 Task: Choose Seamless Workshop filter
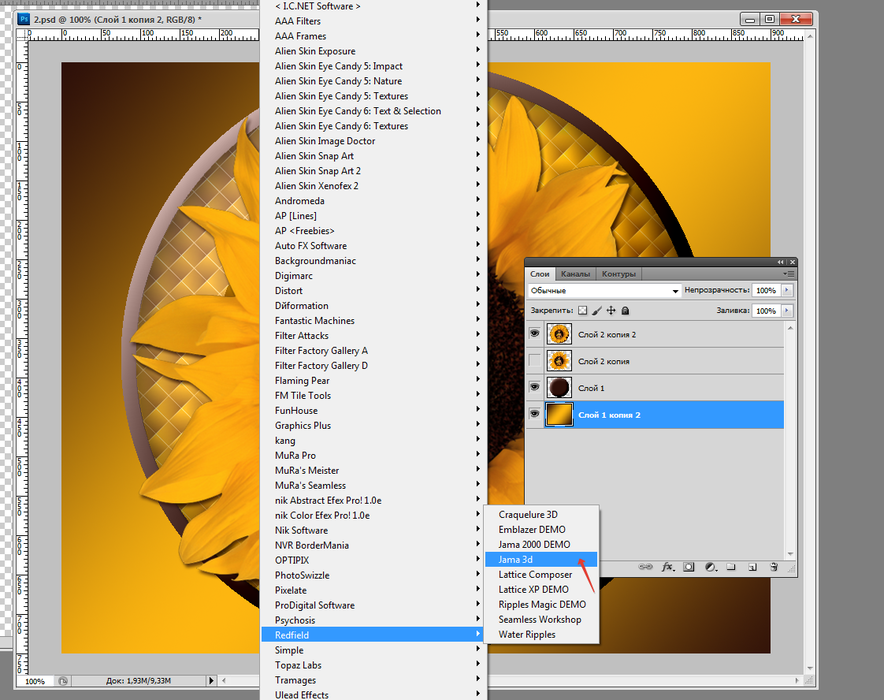pos(541,619)
